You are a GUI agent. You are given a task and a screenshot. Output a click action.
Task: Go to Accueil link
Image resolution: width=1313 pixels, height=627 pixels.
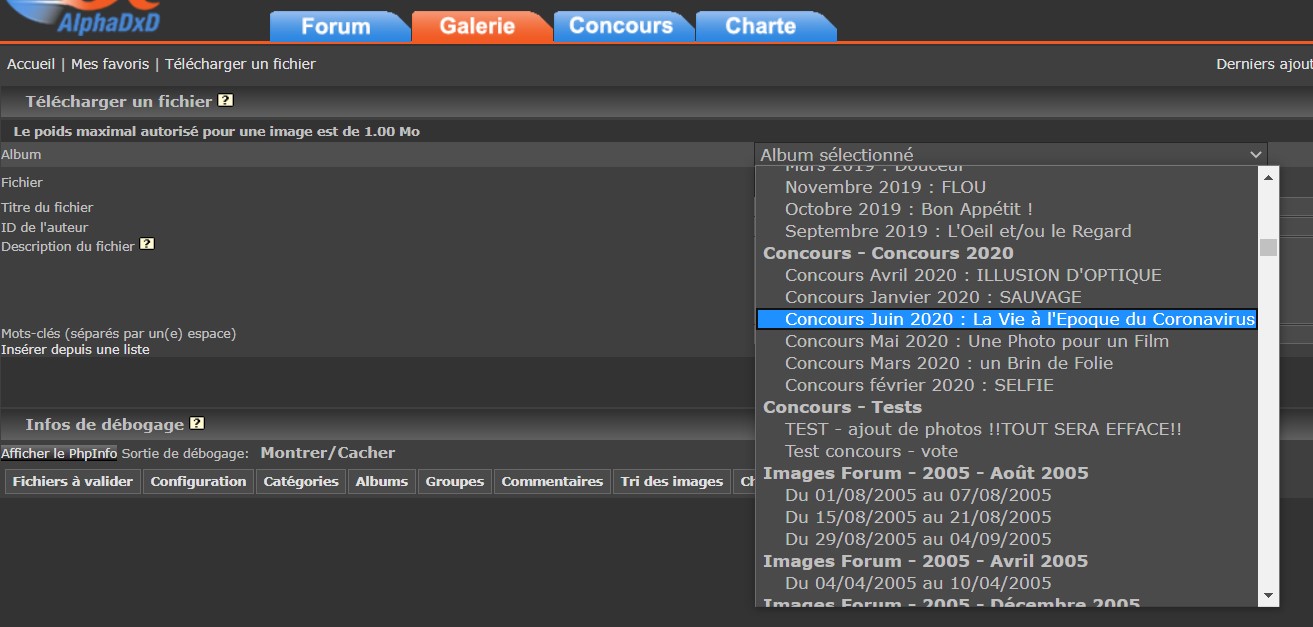click(31, 64)
